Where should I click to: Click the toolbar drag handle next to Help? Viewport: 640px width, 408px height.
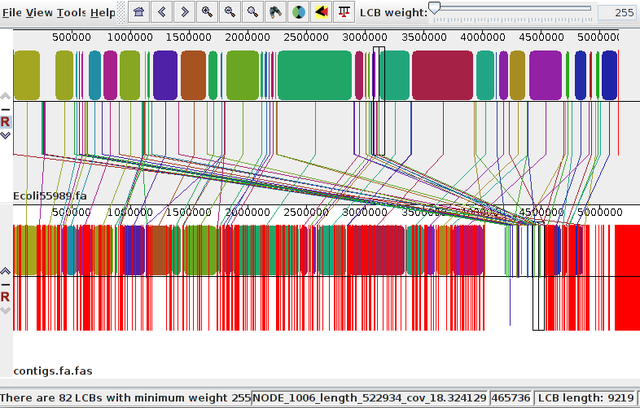click(x=121, y=12)
